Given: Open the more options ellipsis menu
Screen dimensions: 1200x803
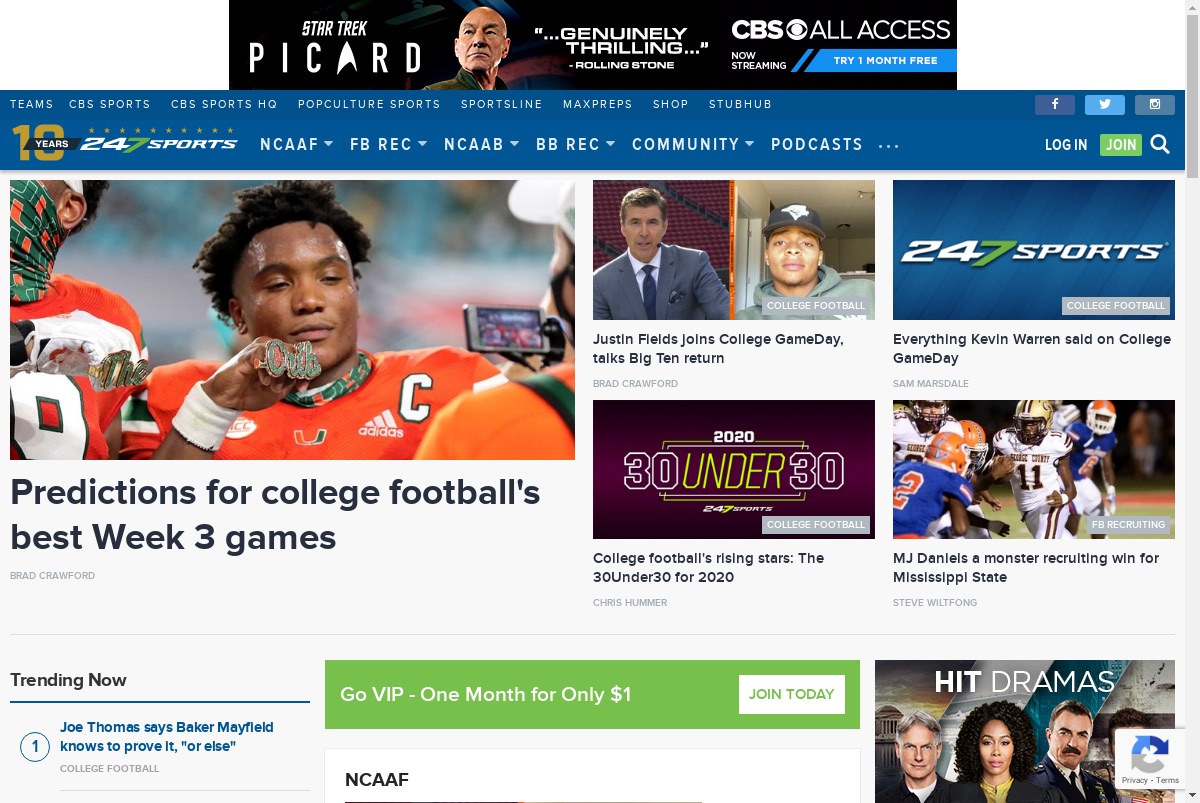Looking at the screenshot, I should pyautogui.click(x=889, y=146).
